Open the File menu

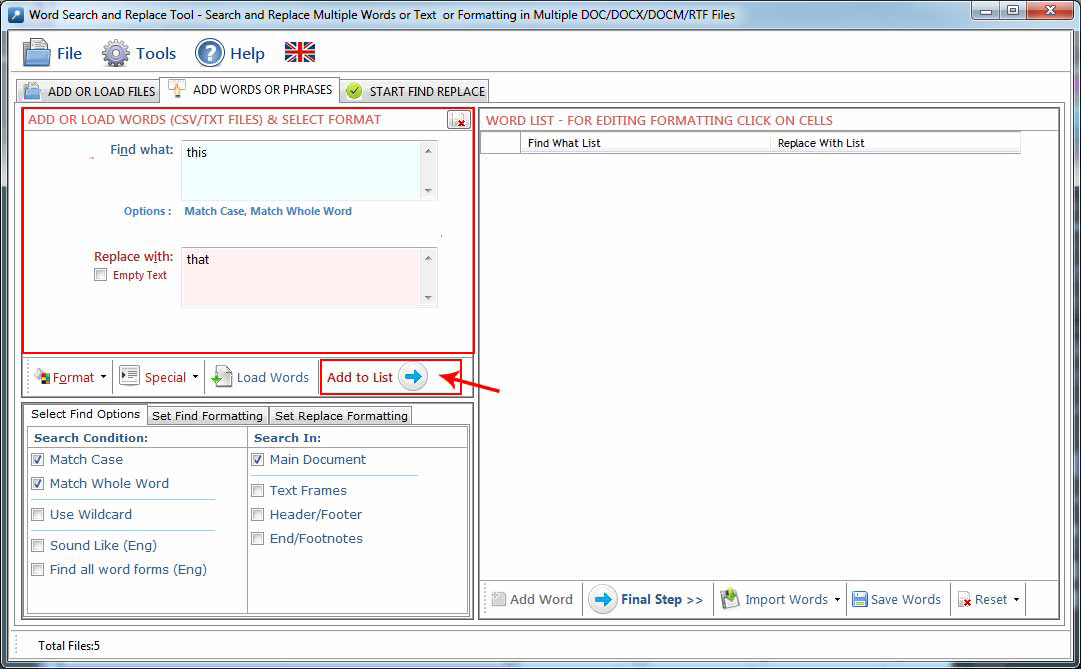click(x=52, y=53)
